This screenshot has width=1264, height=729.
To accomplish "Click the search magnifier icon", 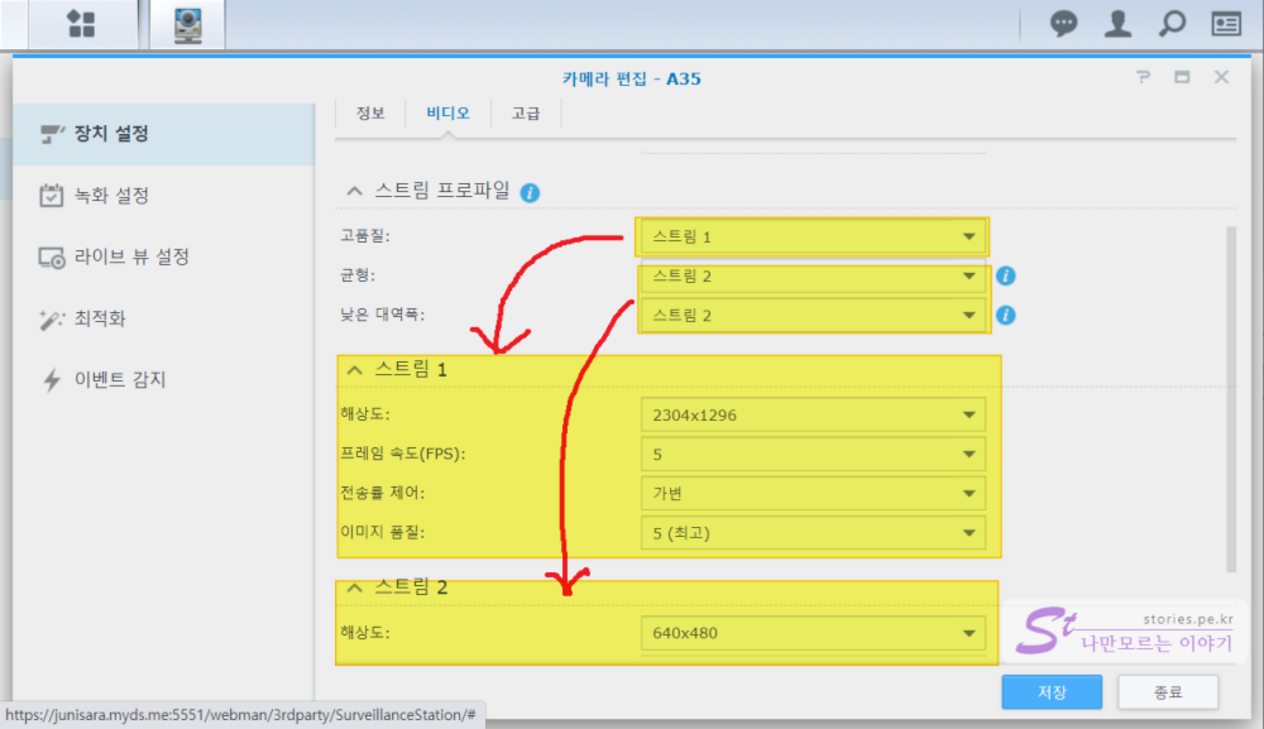I will (x=1171, y=24).
